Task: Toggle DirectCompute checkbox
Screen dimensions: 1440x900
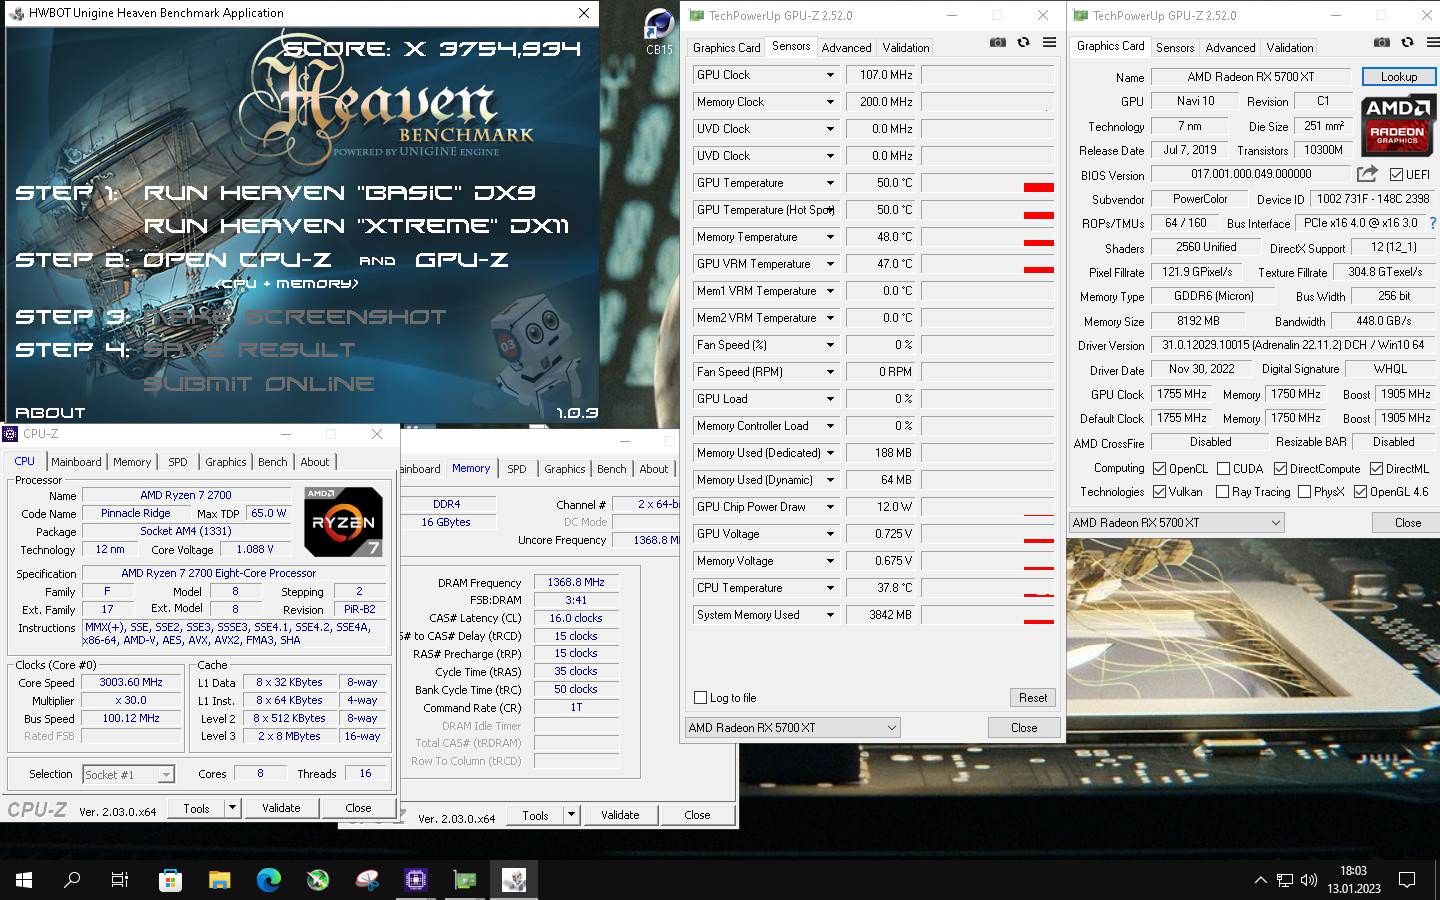Action: 1280,468
